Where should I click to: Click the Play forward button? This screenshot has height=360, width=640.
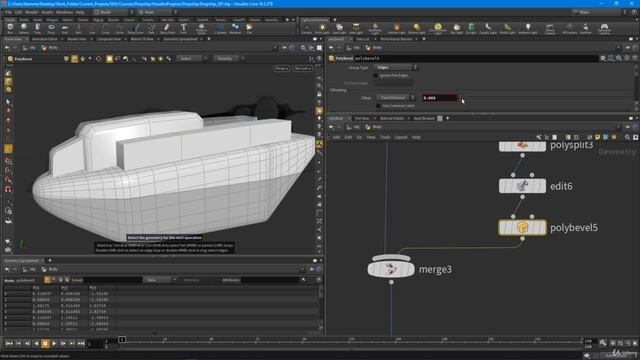54,344
